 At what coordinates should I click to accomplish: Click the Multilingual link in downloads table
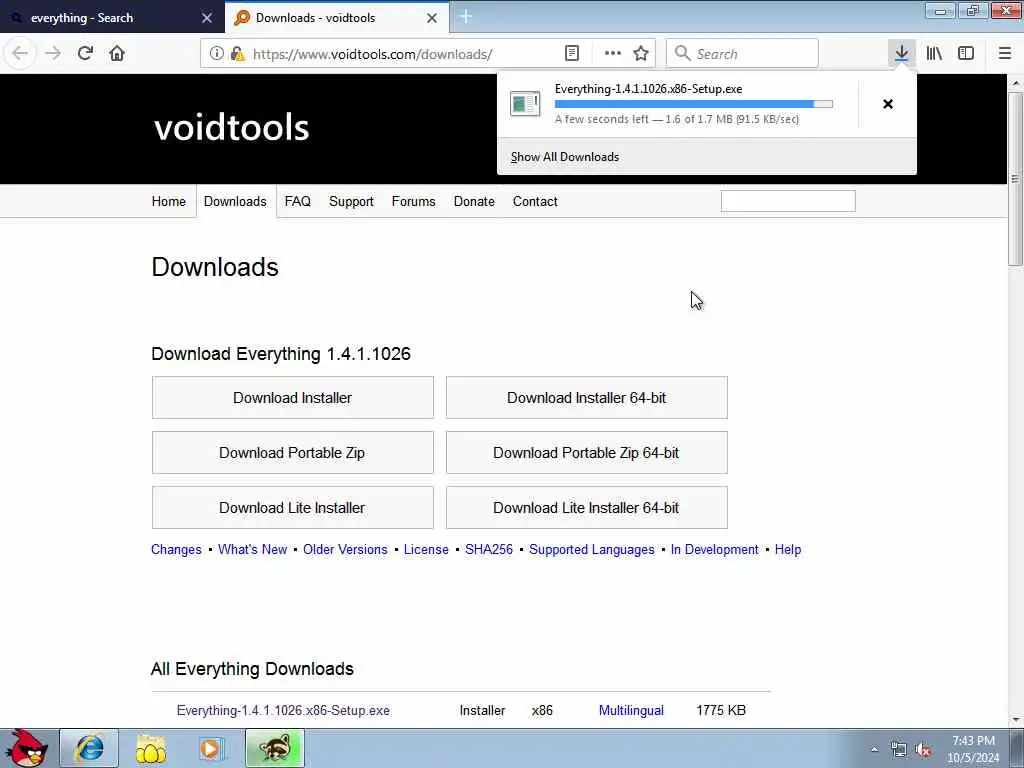point(632,711)
